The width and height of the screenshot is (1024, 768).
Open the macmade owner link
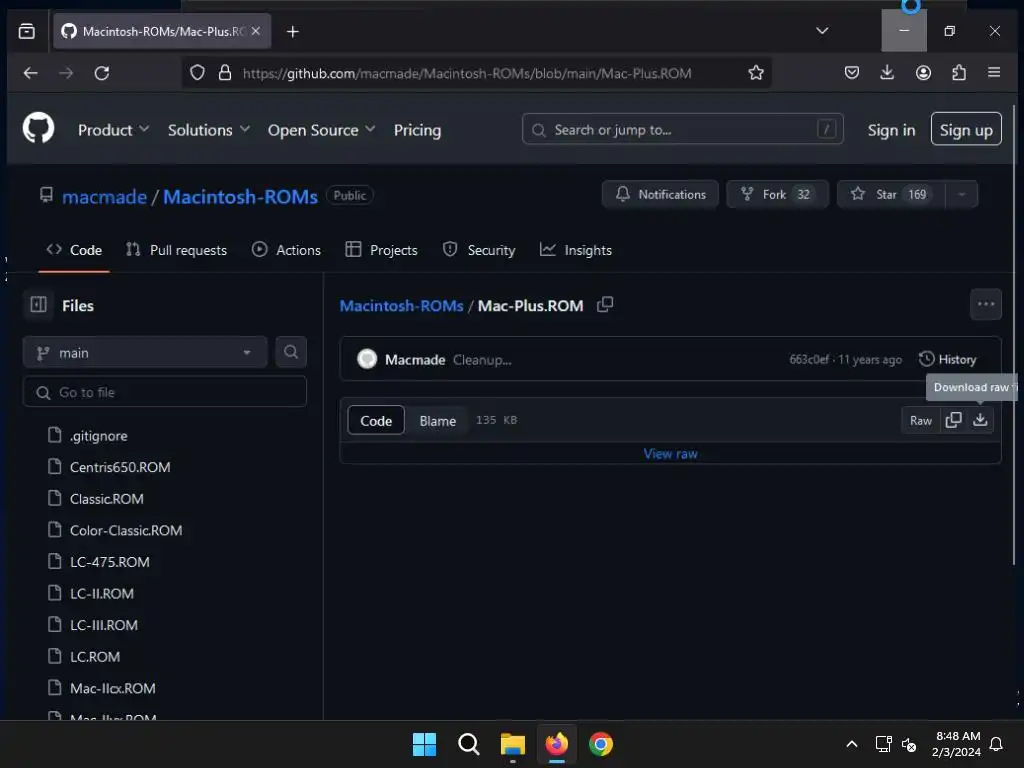click(104, 196)
